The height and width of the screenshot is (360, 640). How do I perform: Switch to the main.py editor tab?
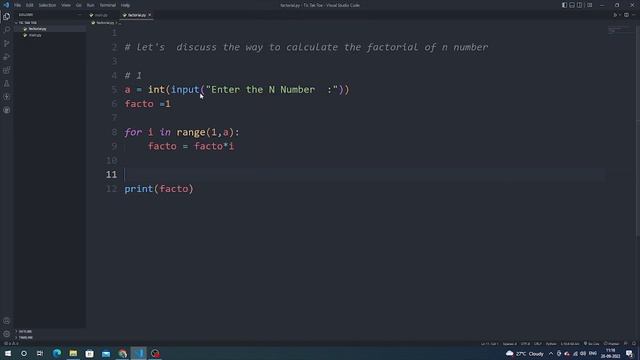point(100,15)
